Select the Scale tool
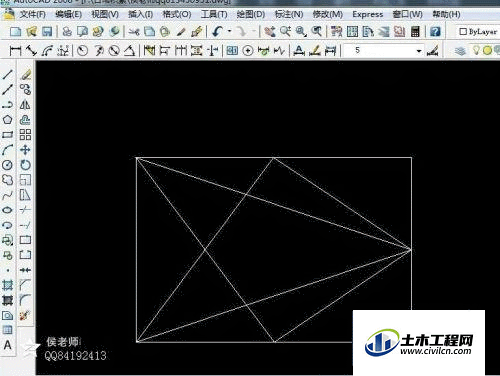 pos(25,180)
